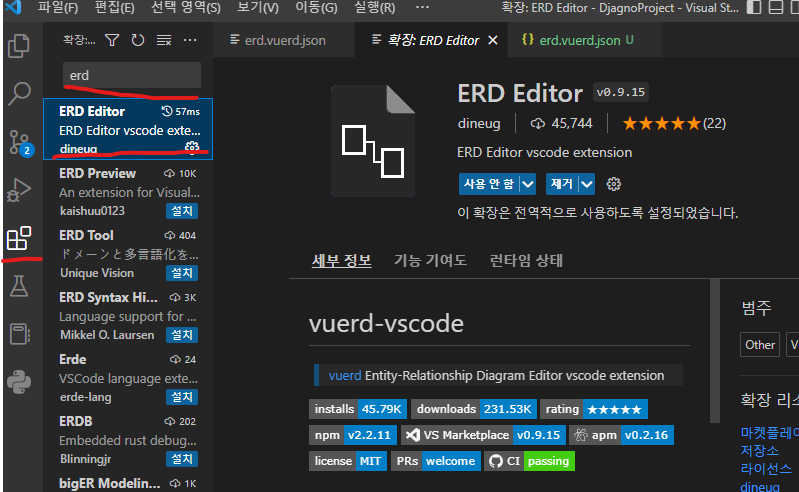The width and height of the screenshot is (799, 492).
Task: Click the Other category tag
Action: [760, 345]
